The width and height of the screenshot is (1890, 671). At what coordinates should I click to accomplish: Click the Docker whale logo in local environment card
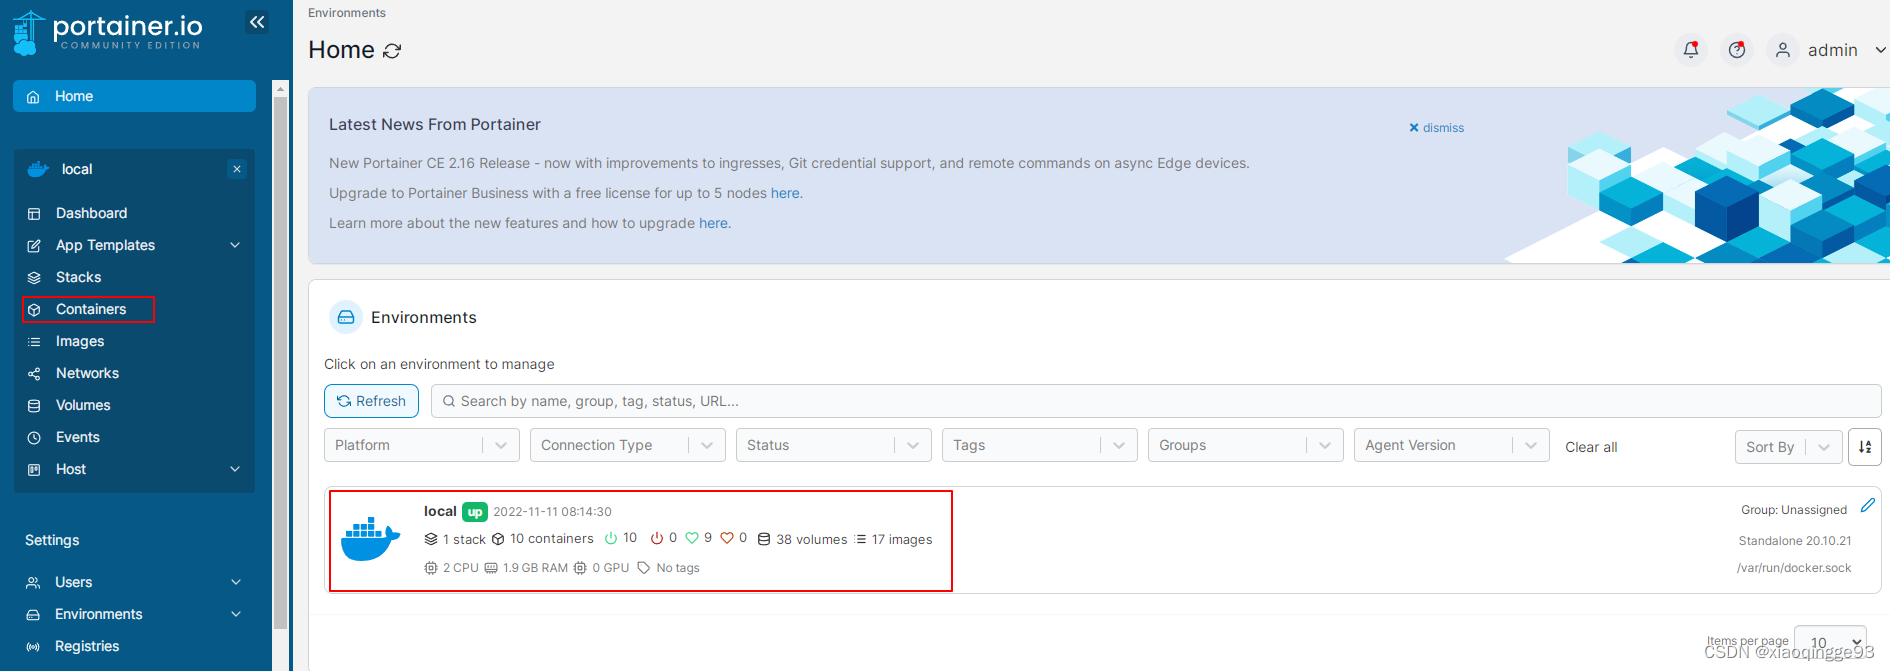(370, 539)
